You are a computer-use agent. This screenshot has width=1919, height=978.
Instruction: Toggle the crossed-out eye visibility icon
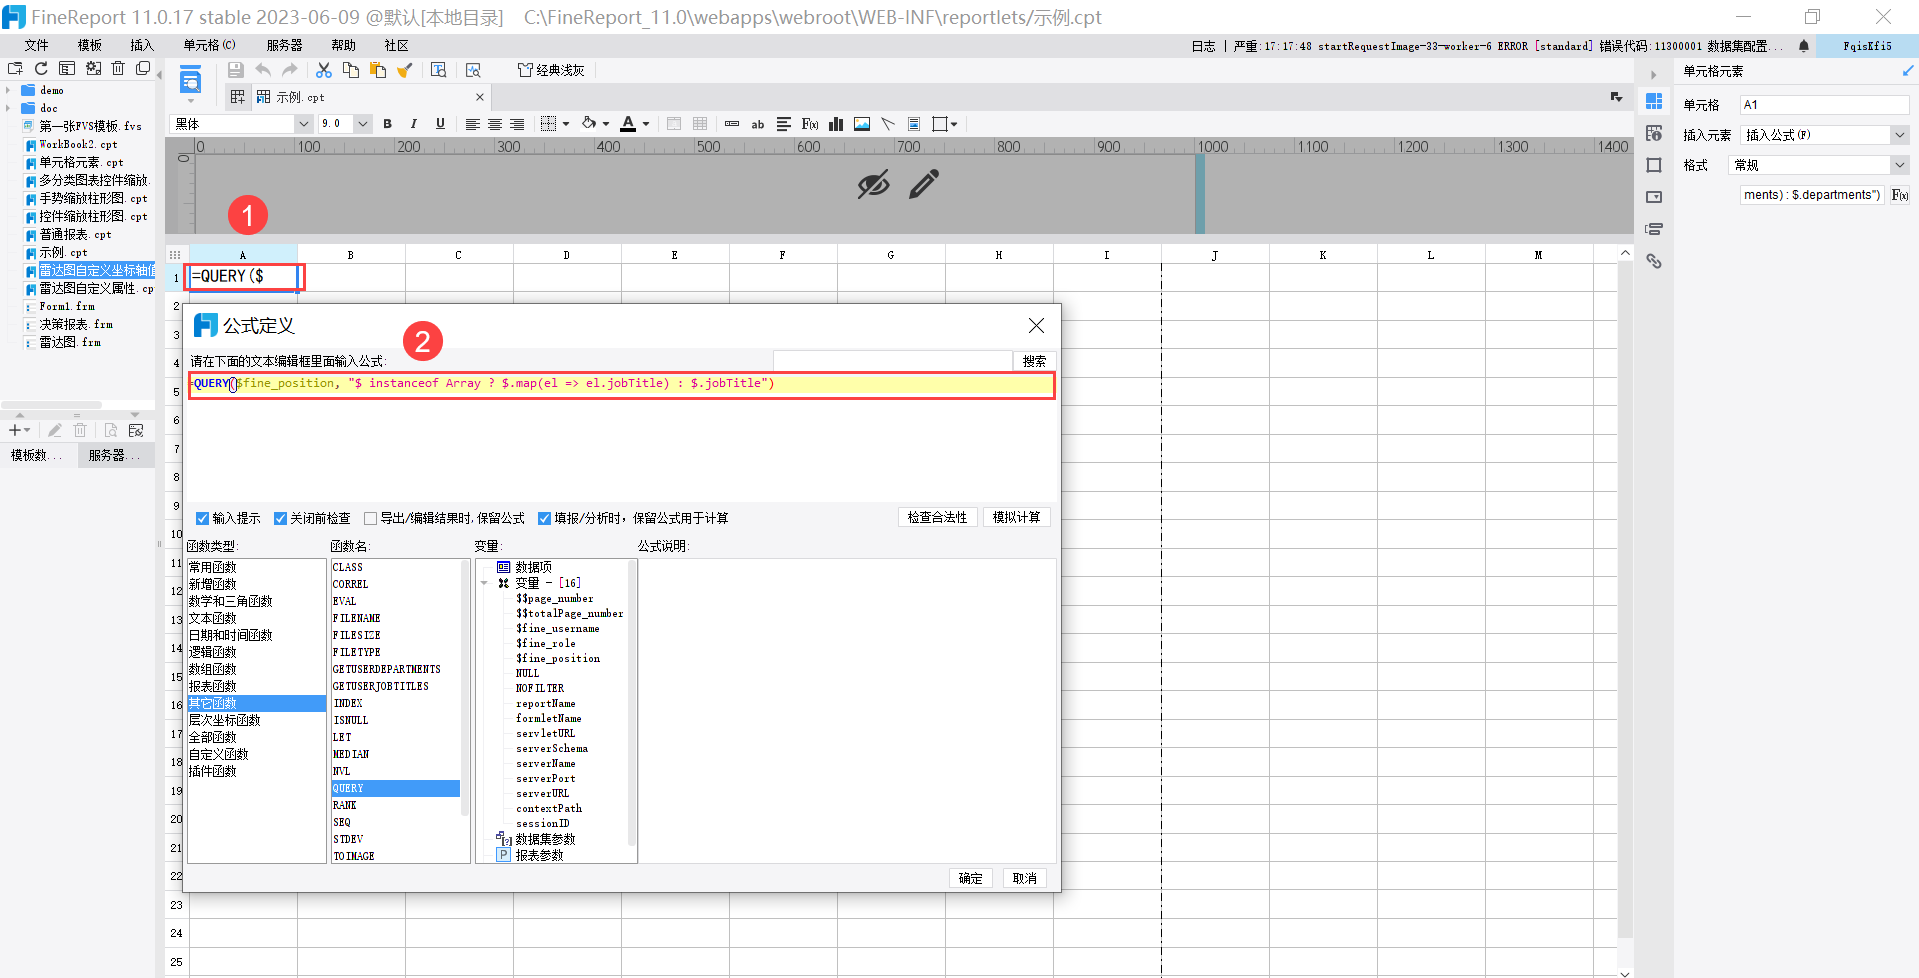point(873,184)
